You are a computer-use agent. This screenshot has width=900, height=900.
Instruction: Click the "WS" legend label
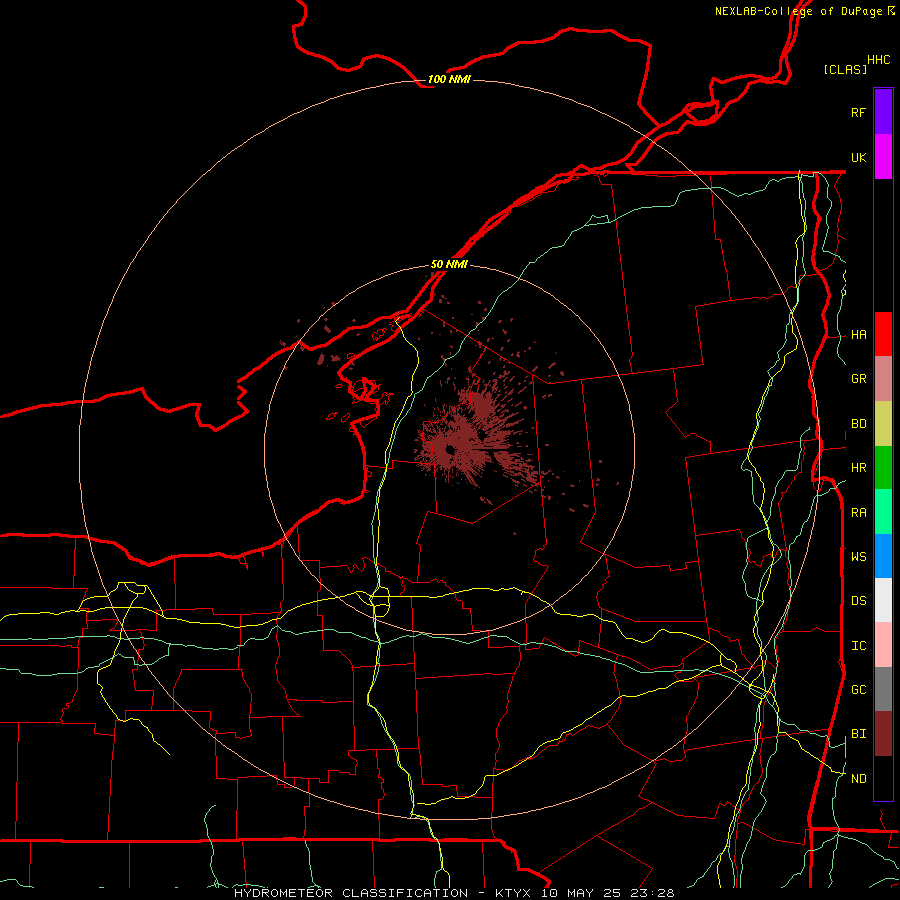tap(859, 556)
